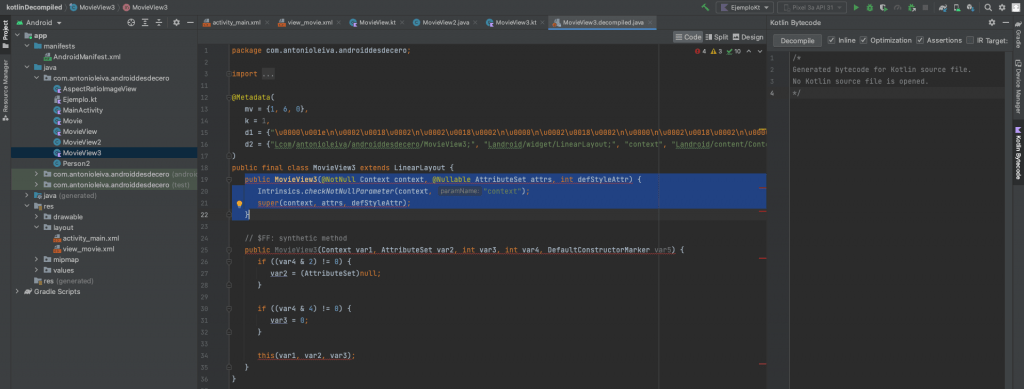
Task: Uncheck the Inline checkbox
Action: (x=831, y=40)
